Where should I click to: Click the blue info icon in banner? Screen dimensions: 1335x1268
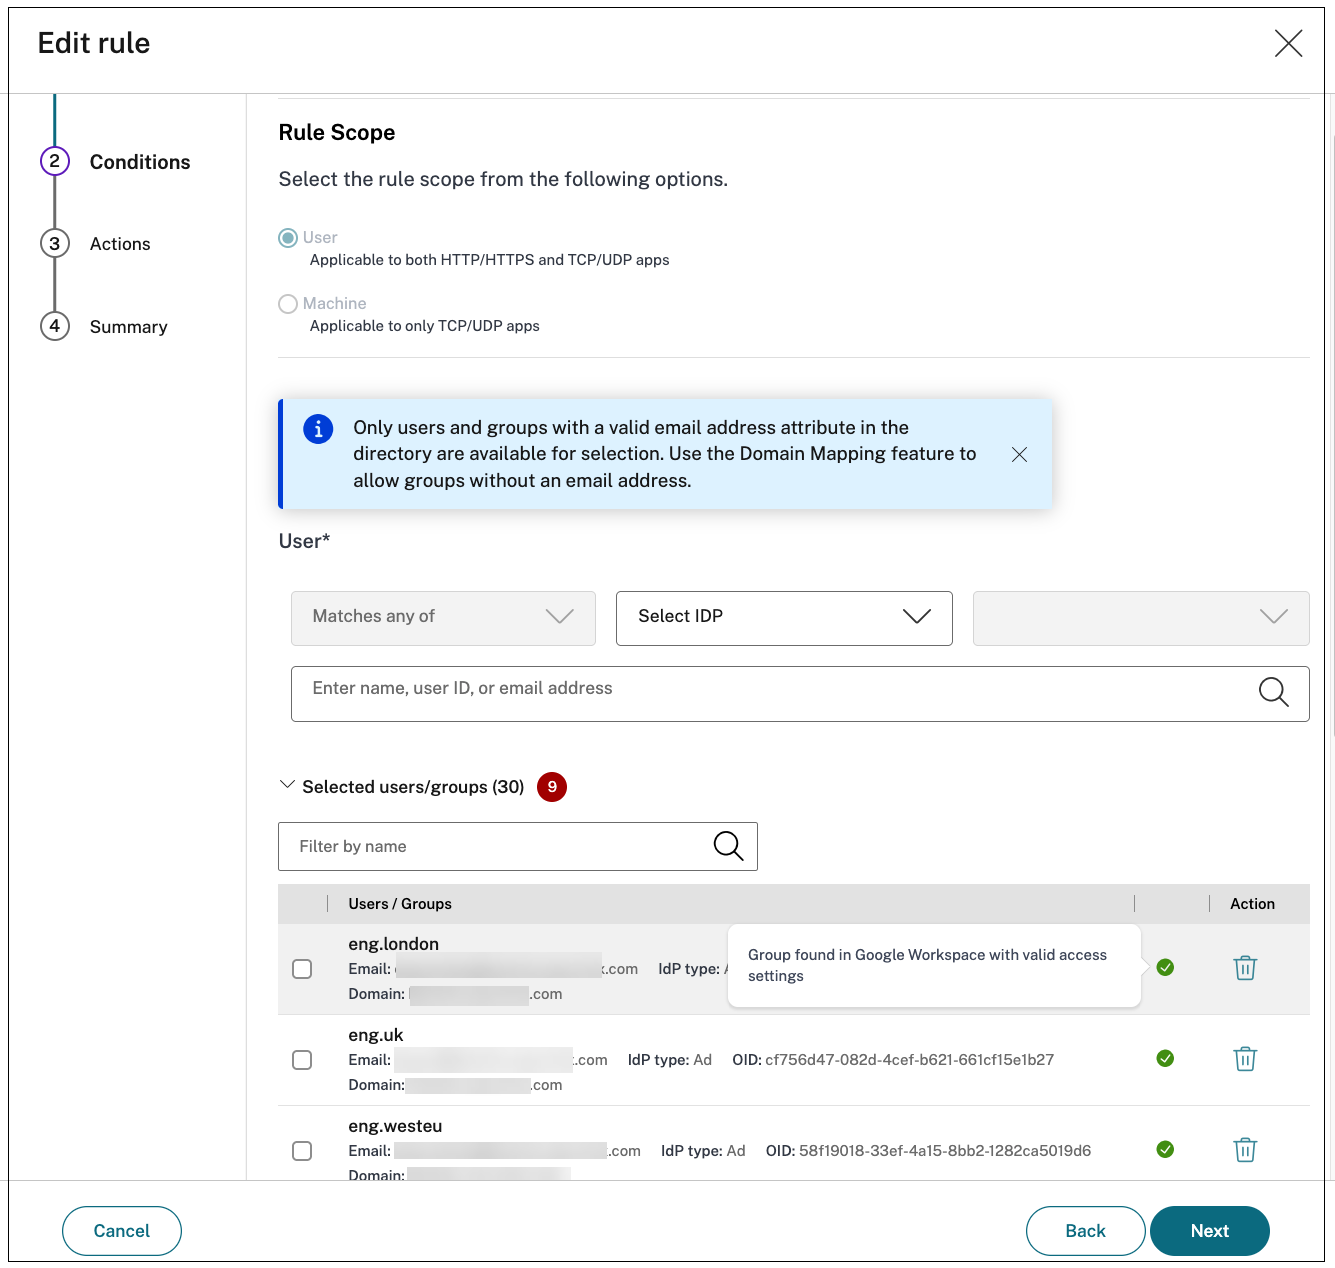click(318, 429)
